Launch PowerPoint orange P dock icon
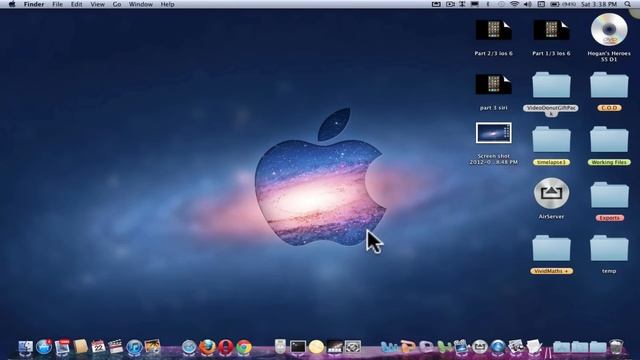640x360 pixels. (407, 347)
